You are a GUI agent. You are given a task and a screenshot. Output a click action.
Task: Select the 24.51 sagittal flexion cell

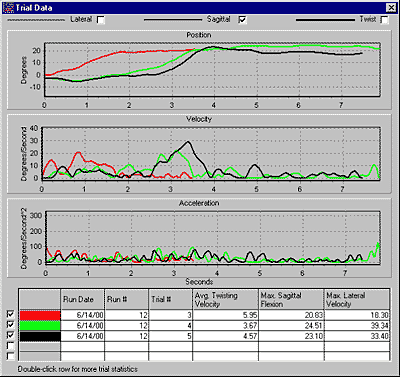291,325
